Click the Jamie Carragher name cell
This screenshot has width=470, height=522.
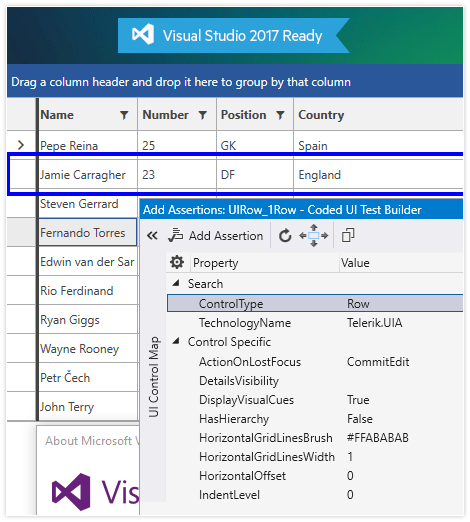[88, 175]
